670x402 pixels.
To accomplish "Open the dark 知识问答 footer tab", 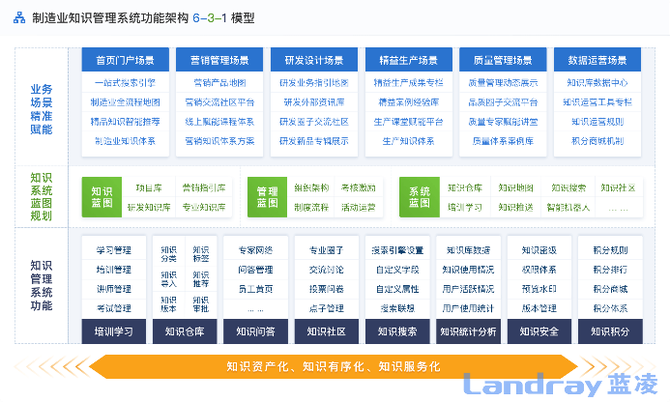I will (256, 331).
